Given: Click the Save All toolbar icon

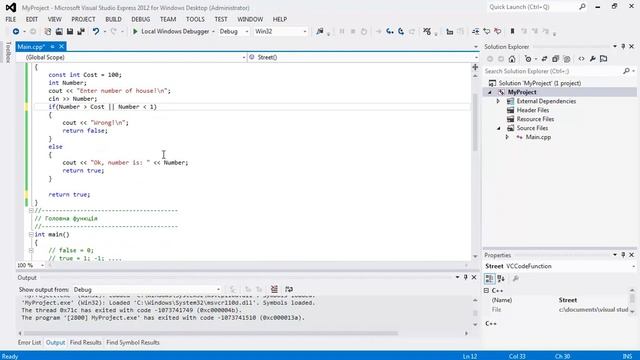Looking at the screenshot, I should point(81,31).
